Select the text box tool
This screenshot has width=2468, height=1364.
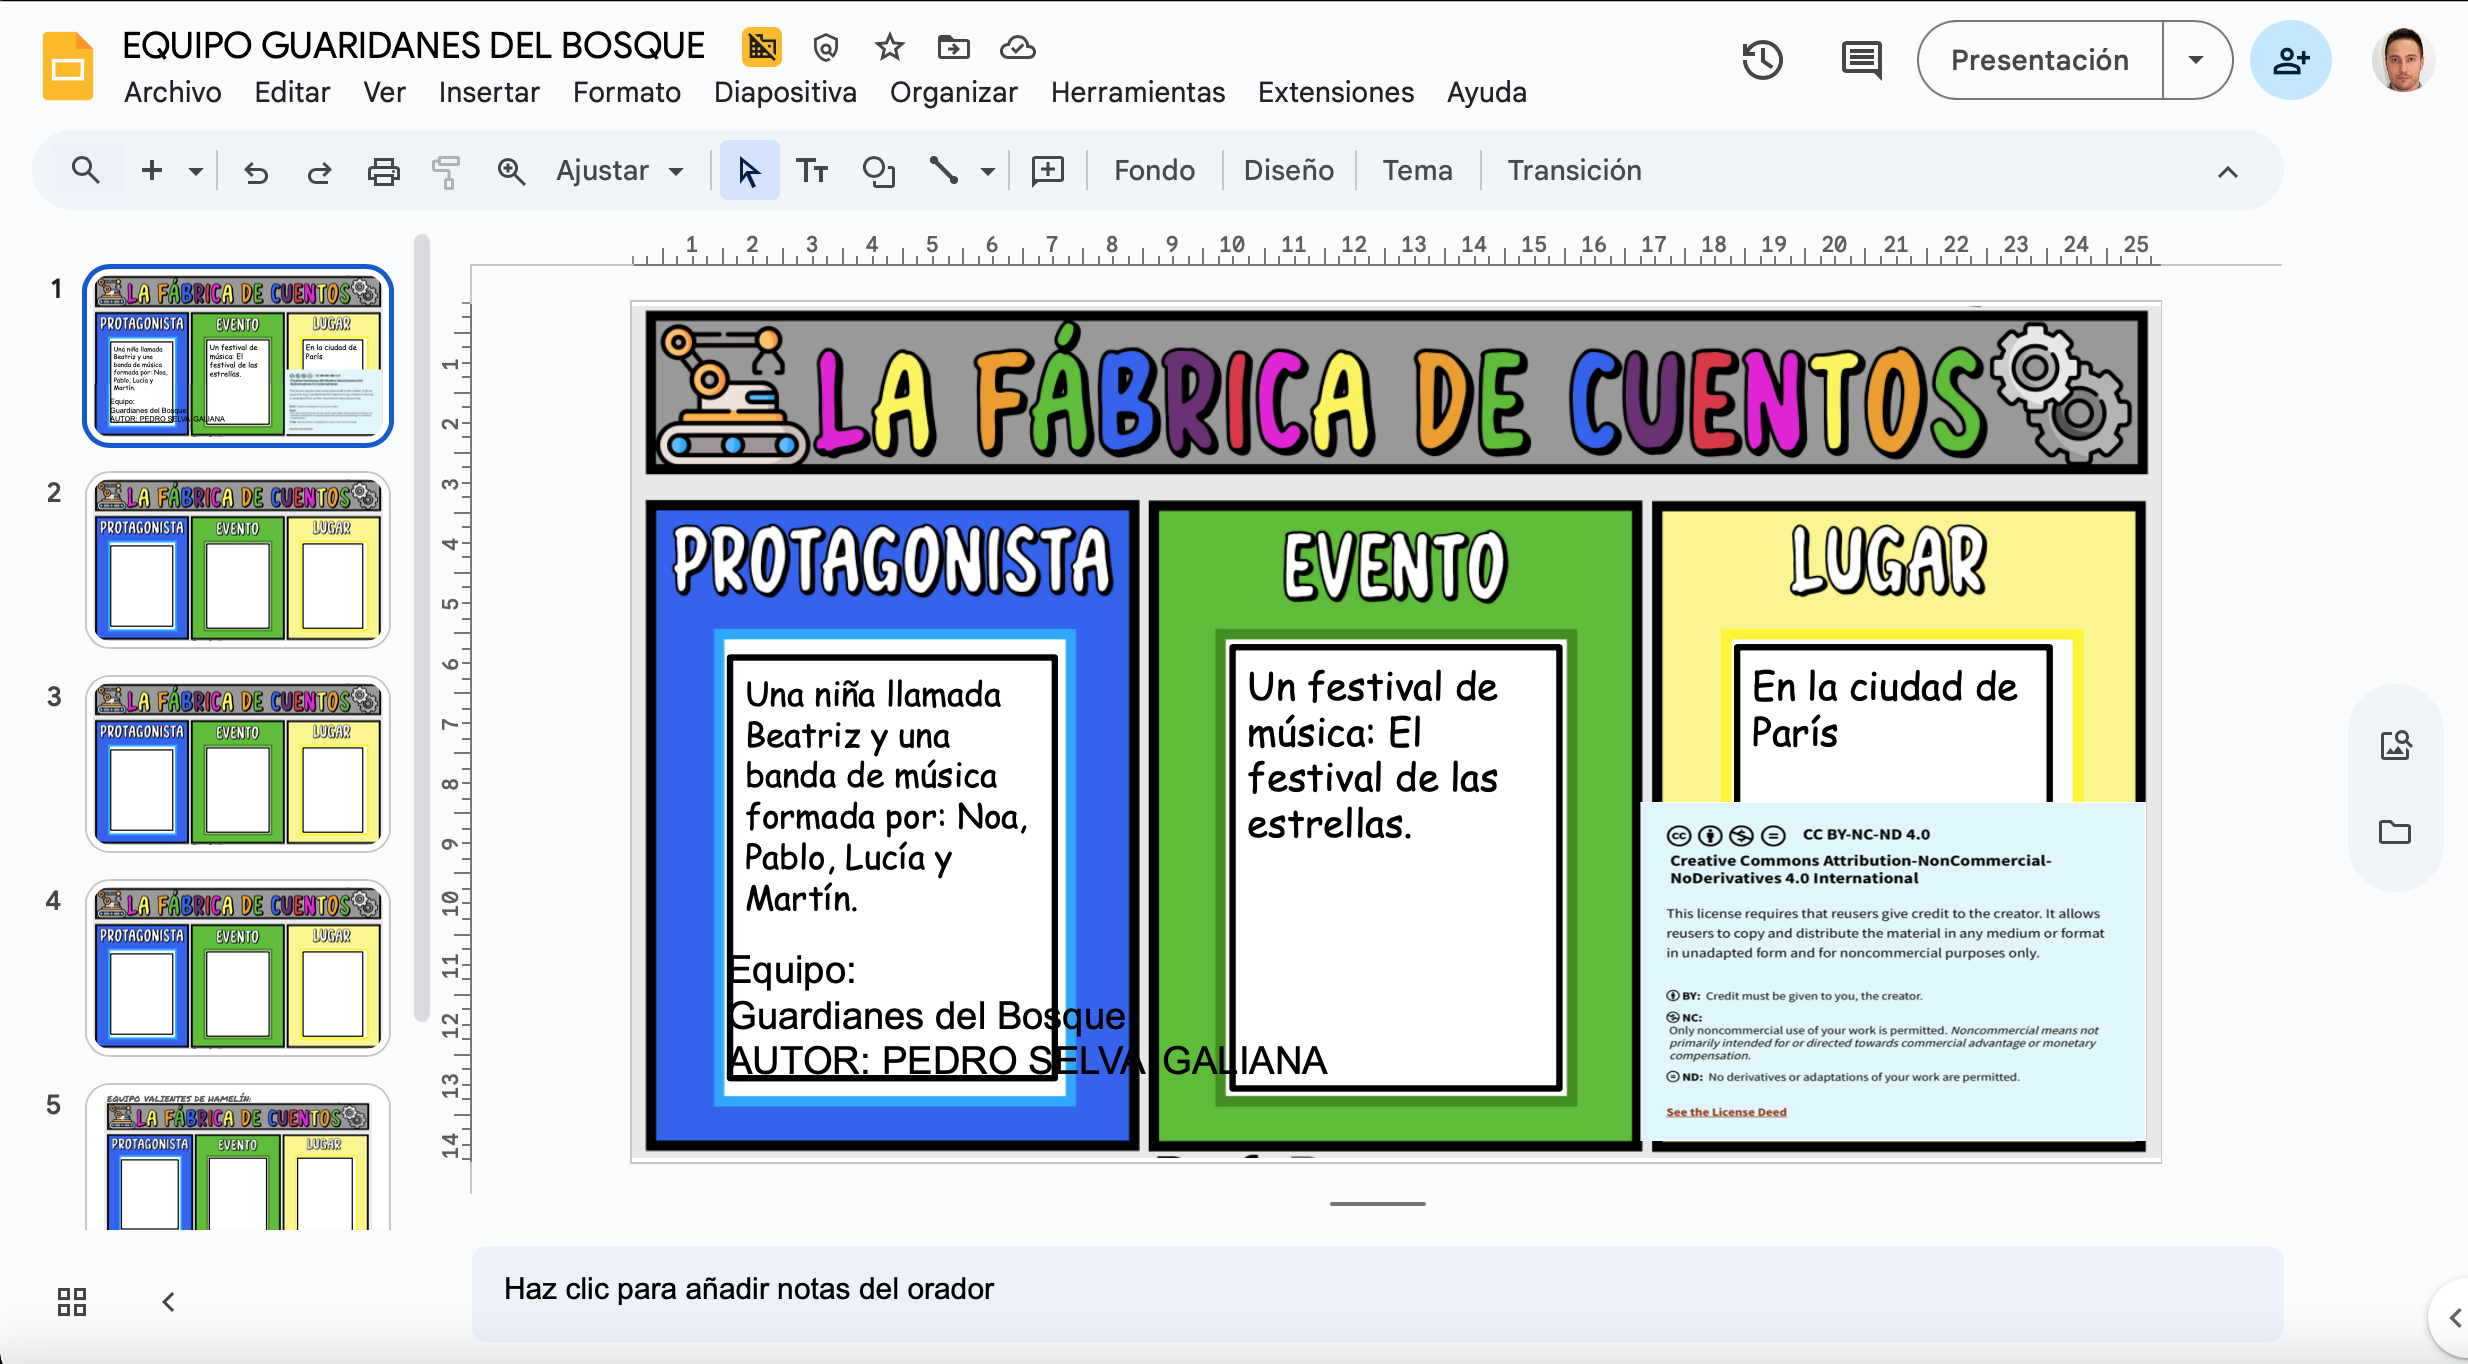(x=812, y=172)
